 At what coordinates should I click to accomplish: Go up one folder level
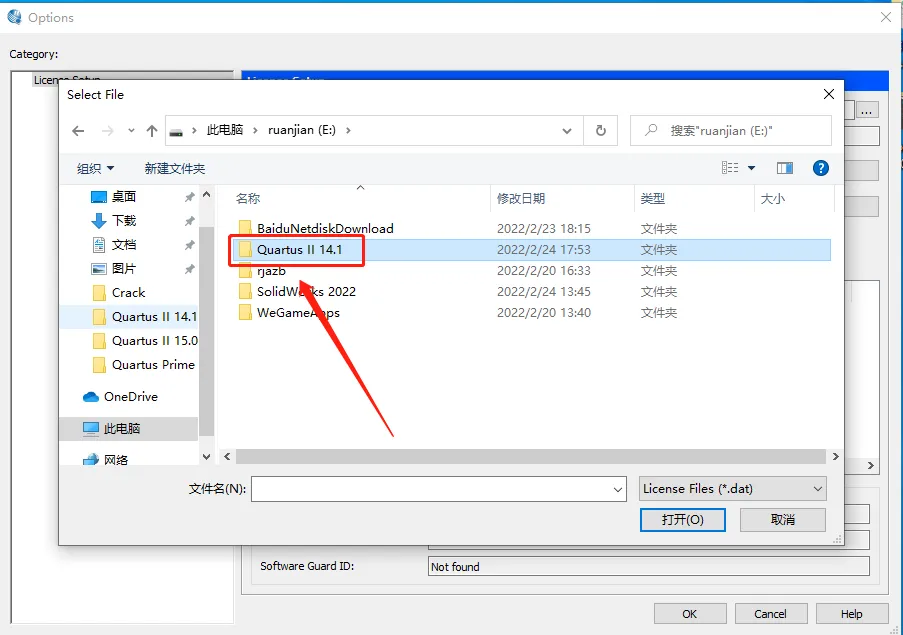pos(152,131)
